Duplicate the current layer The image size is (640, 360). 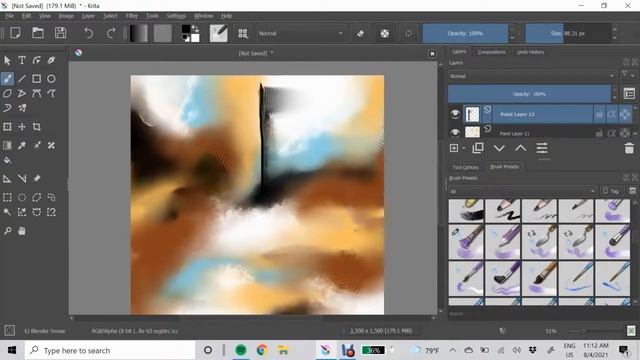point(478,148)
